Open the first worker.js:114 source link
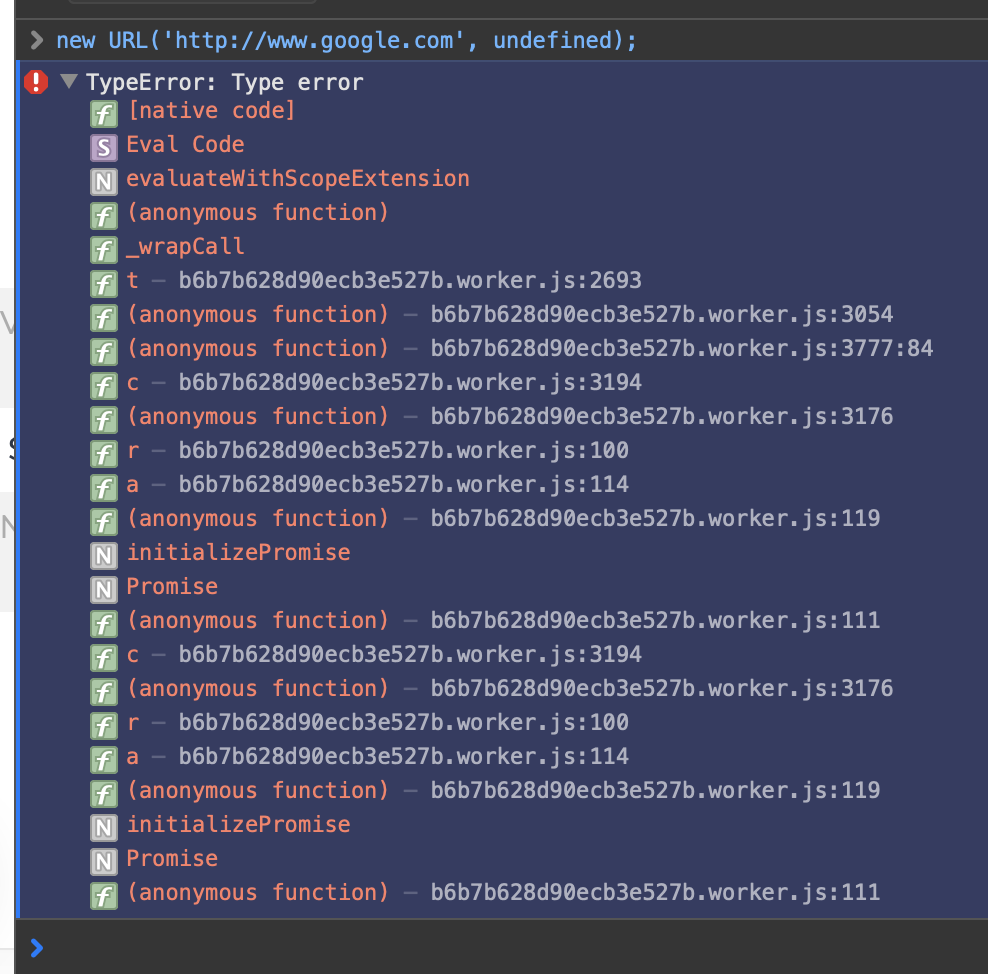Image resolution: width=988 pixels, height=974 pixels. (403, 485)
